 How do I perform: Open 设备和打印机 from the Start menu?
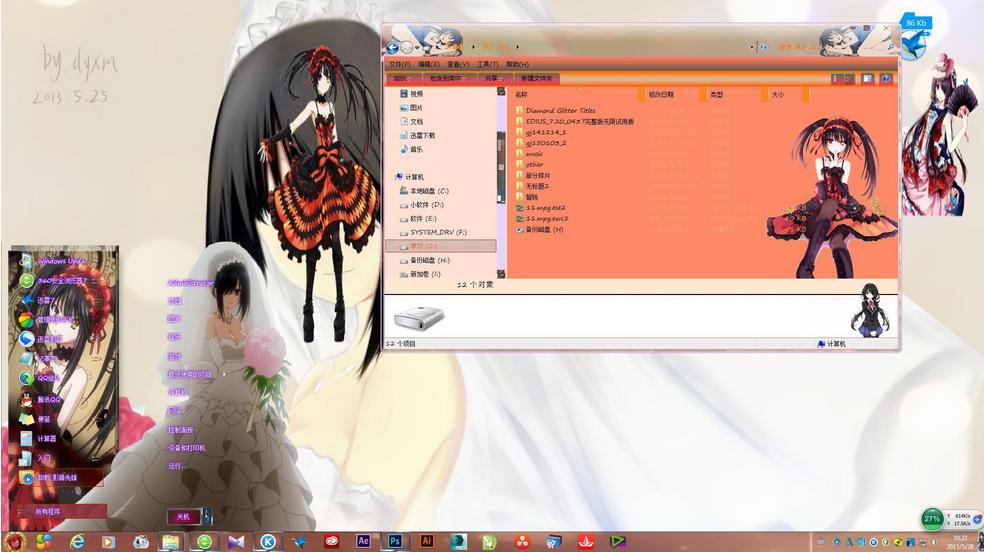(x=186, y=448)
